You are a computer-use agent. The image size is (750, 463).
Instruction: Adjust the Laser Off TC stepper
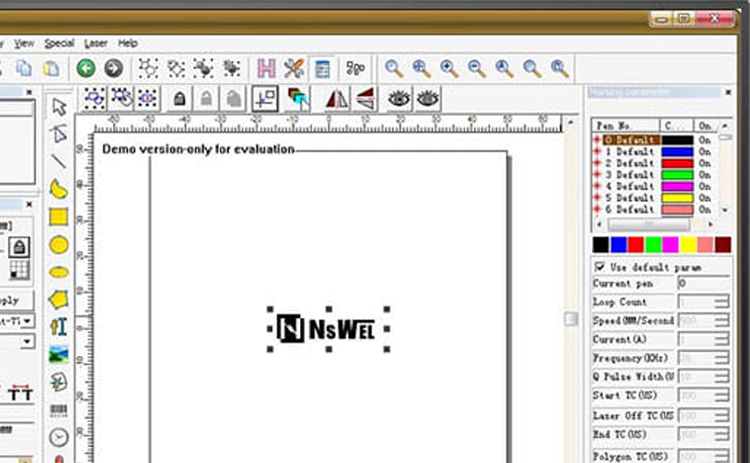[x=722, y=415]
